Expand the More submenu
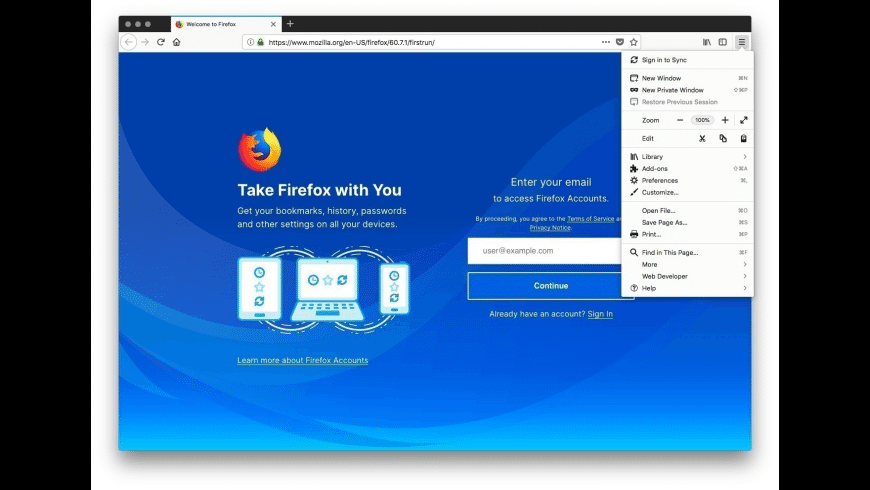The height and width of the screenshot is (490, 870). [x=687, y=265]
